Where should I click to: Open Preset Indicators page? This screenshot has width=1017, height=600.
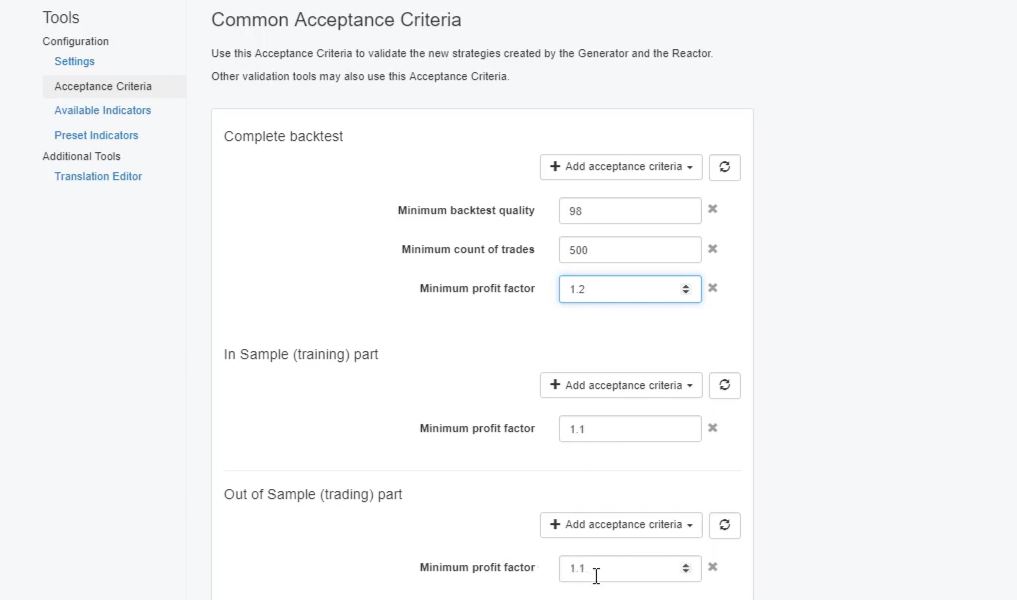click(96, 136)
